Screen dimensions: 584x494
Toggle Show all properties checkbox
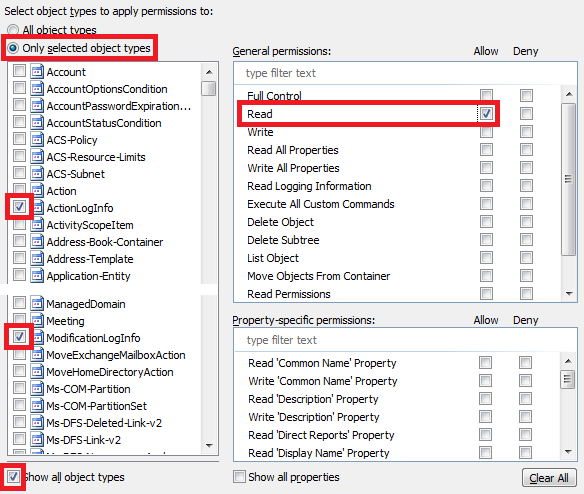click(x=239, y=476)
